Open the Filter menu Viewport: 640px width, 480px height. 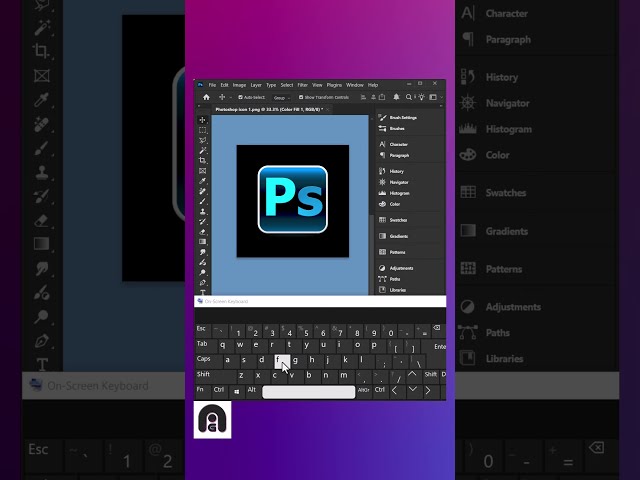pos(302,85)
